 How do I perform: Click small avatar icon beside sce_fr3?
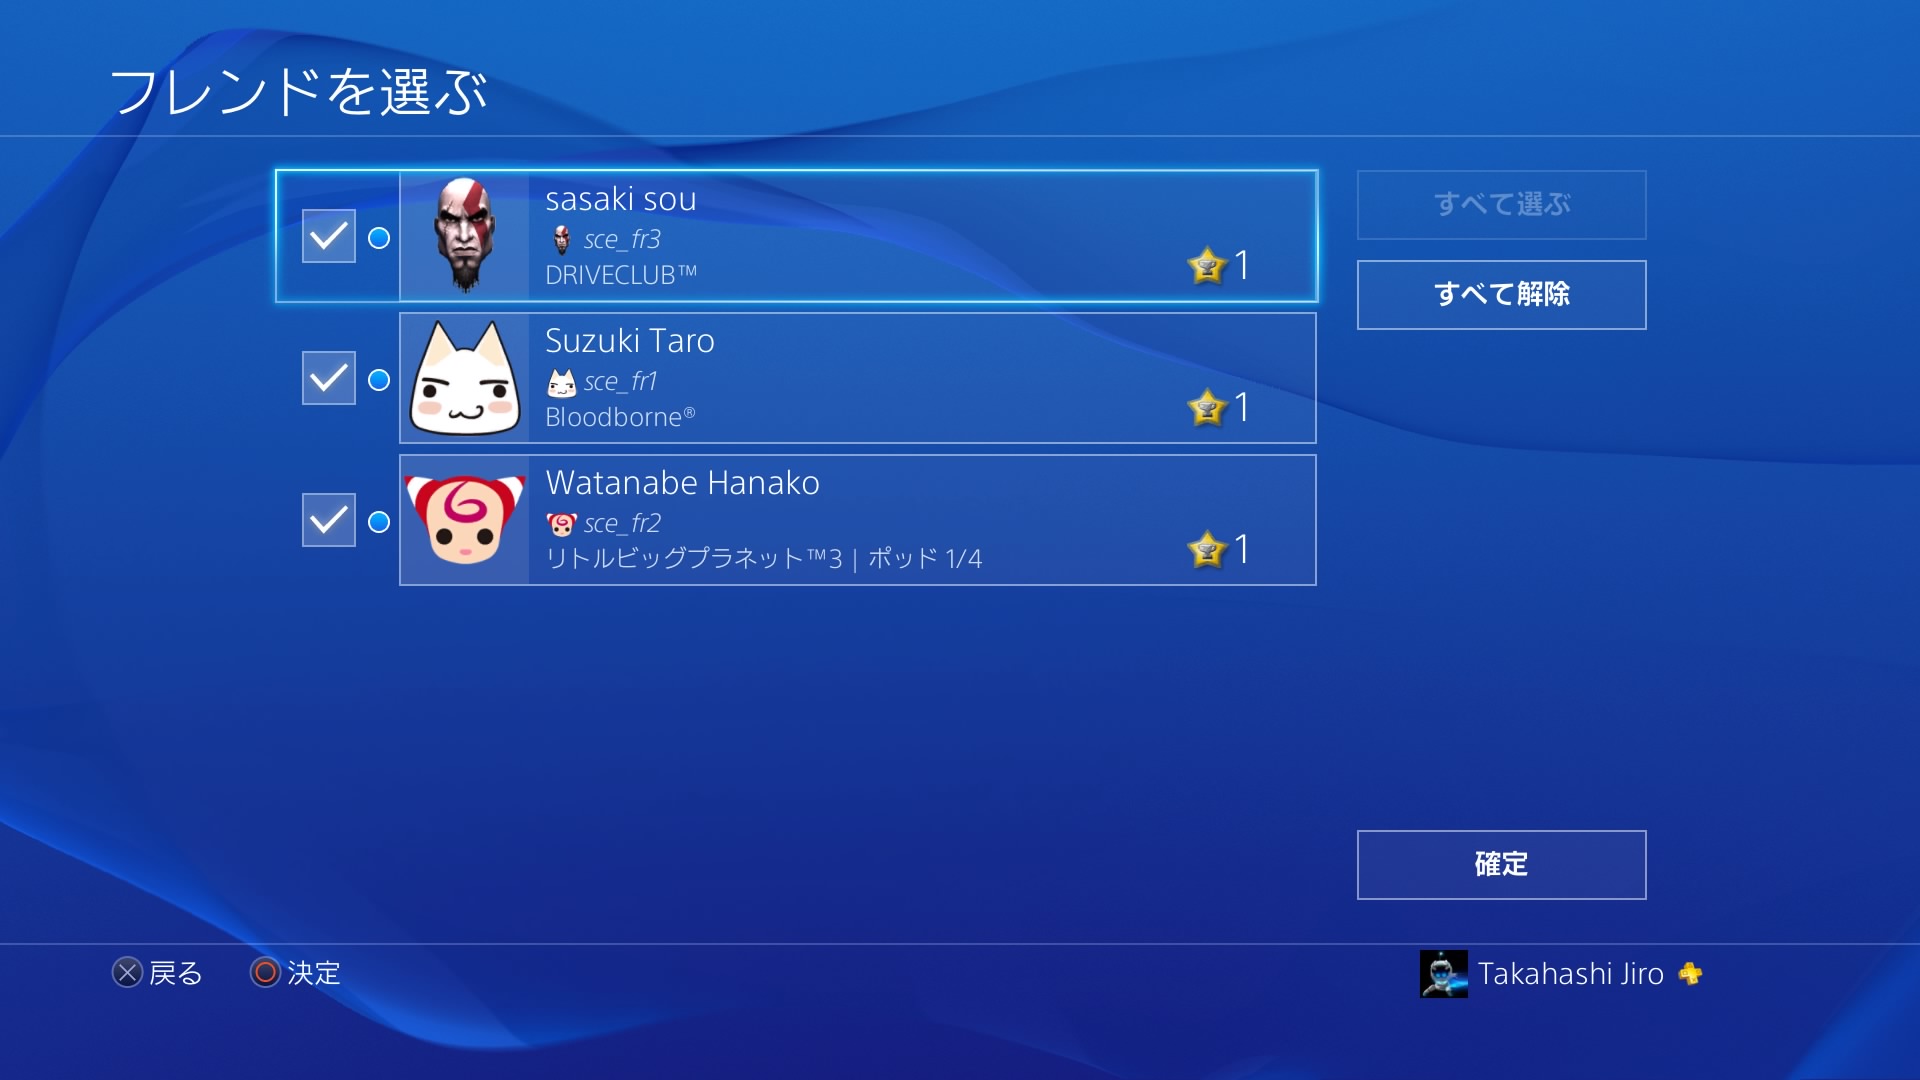tap(562, 240)
